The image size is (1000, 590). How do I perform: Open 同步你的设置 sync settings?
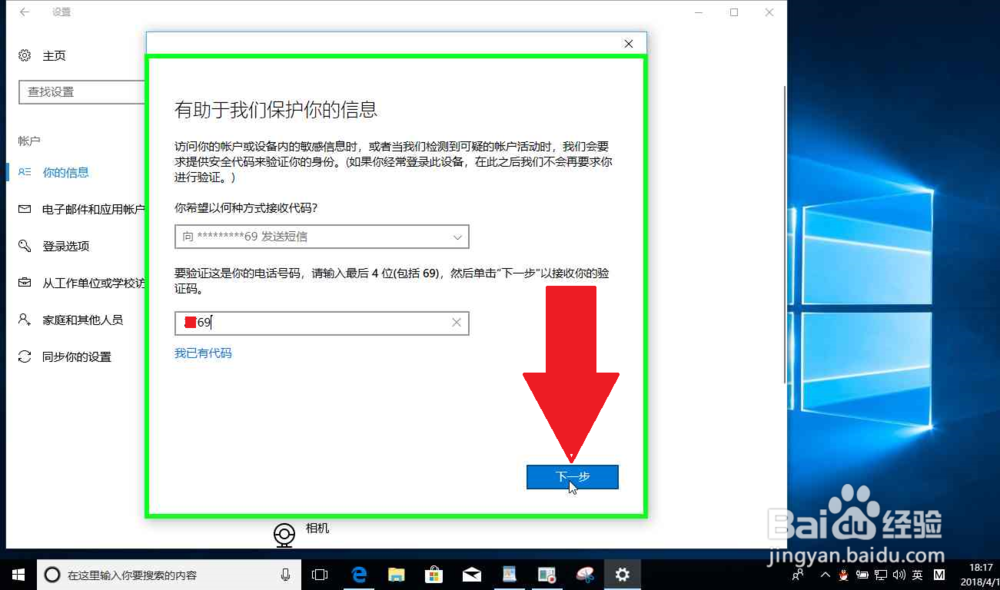click(x=60, y=356)
